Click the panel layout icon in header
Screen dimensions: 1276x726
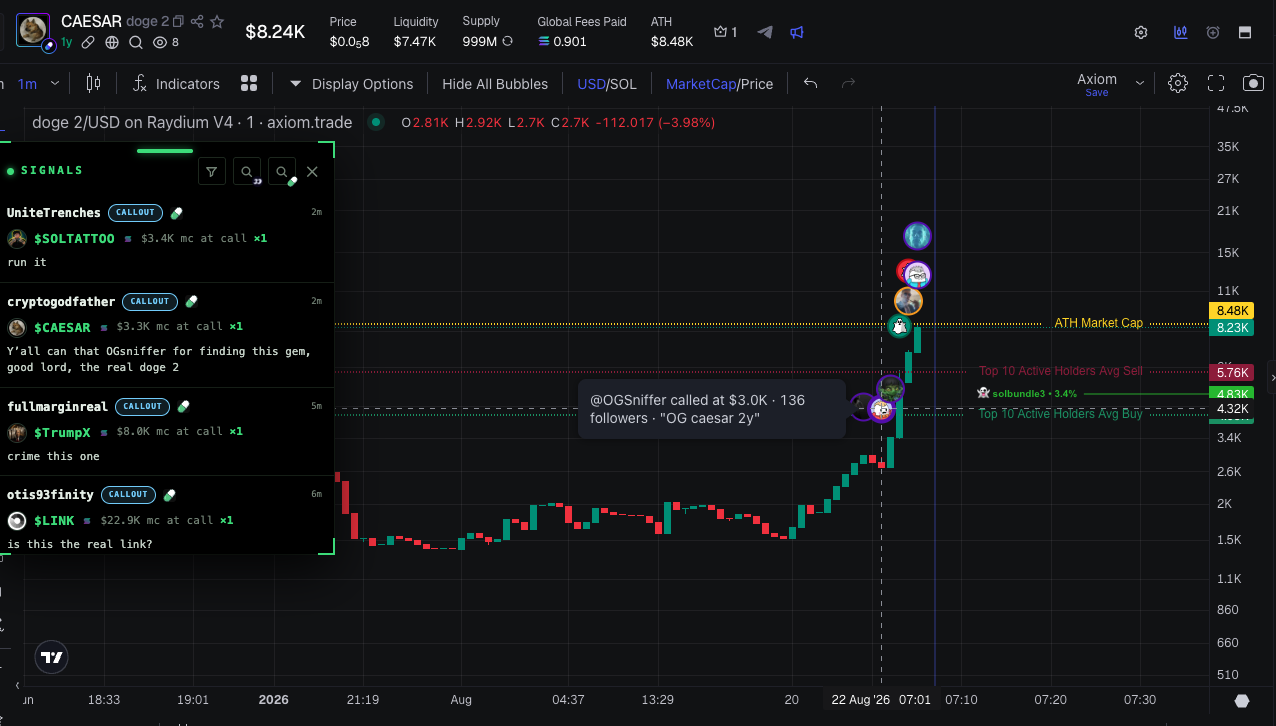(1245, 32)
